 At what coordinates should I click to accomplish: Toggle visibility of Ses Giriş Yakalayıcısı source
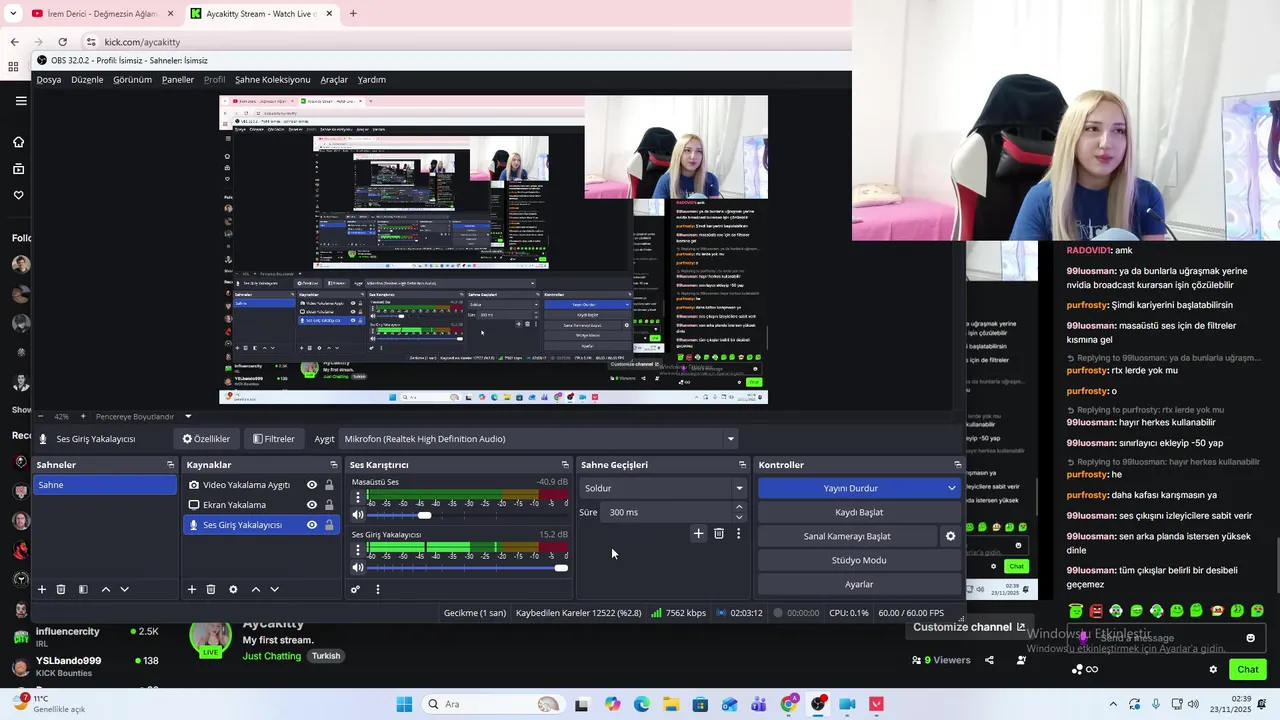coord(312,525)
